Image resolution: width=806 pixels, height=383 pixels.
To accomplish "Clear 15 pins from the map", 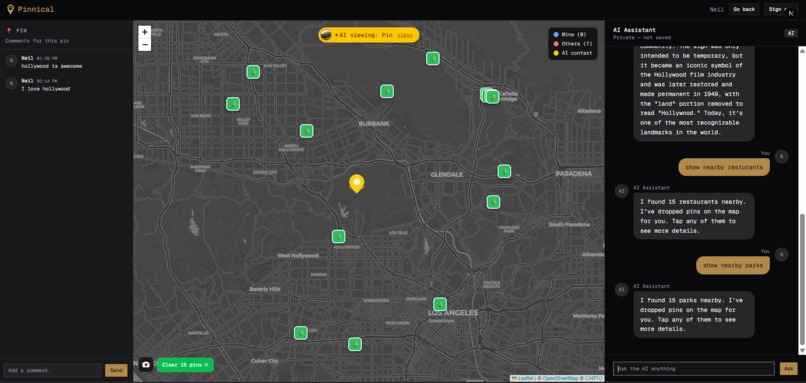I will 185,364.
